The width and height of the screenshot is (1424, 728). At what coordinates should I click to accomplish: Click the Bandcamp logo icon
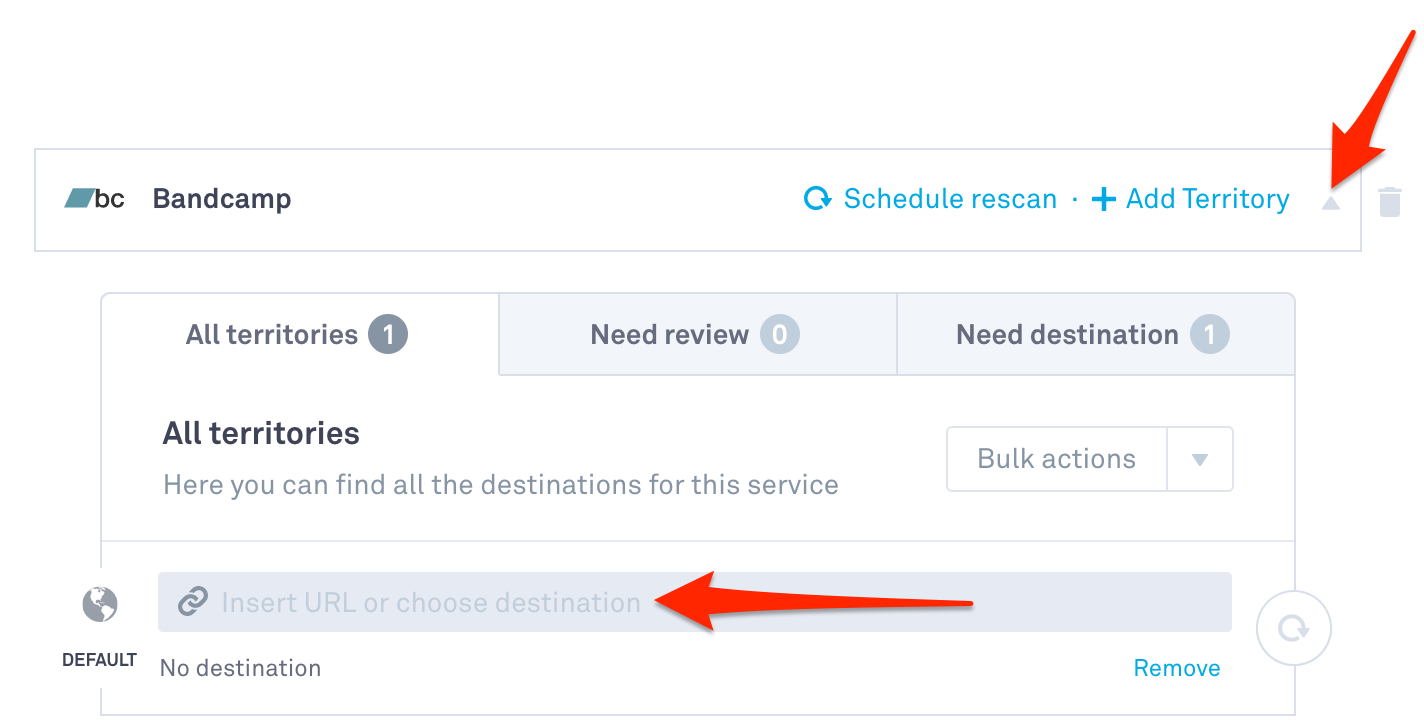point(95,199)
